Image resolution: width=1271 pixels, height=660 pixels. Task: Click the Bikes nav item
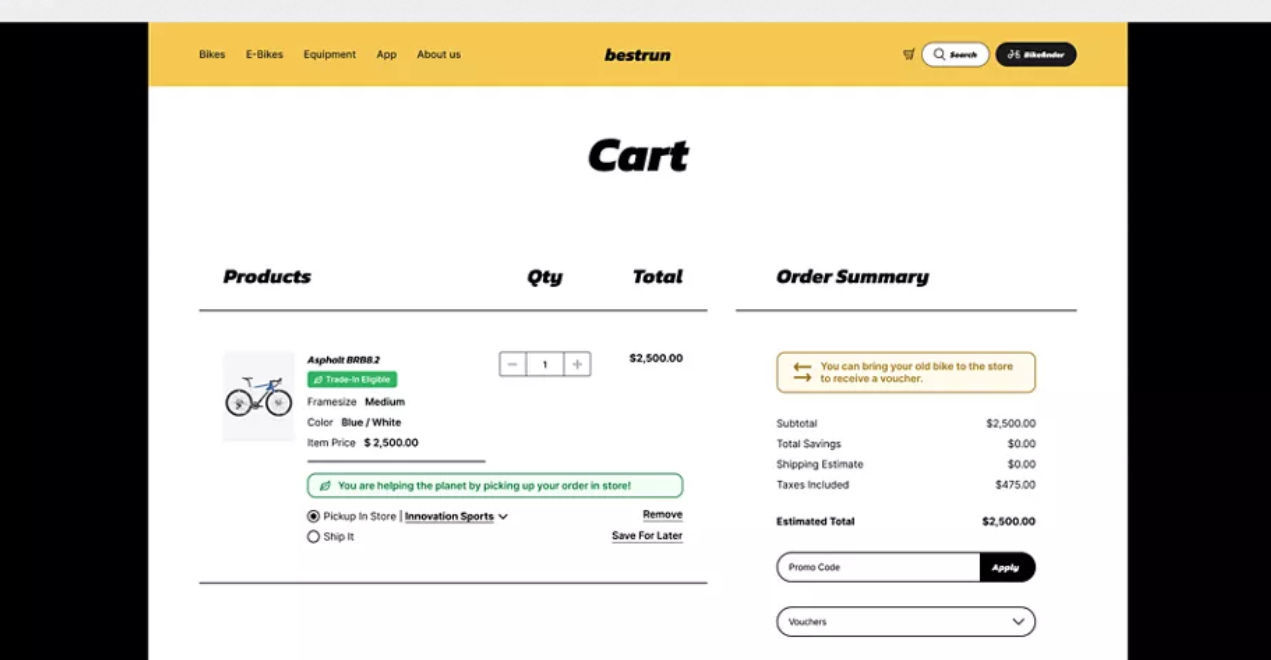(x=211, y=54)
